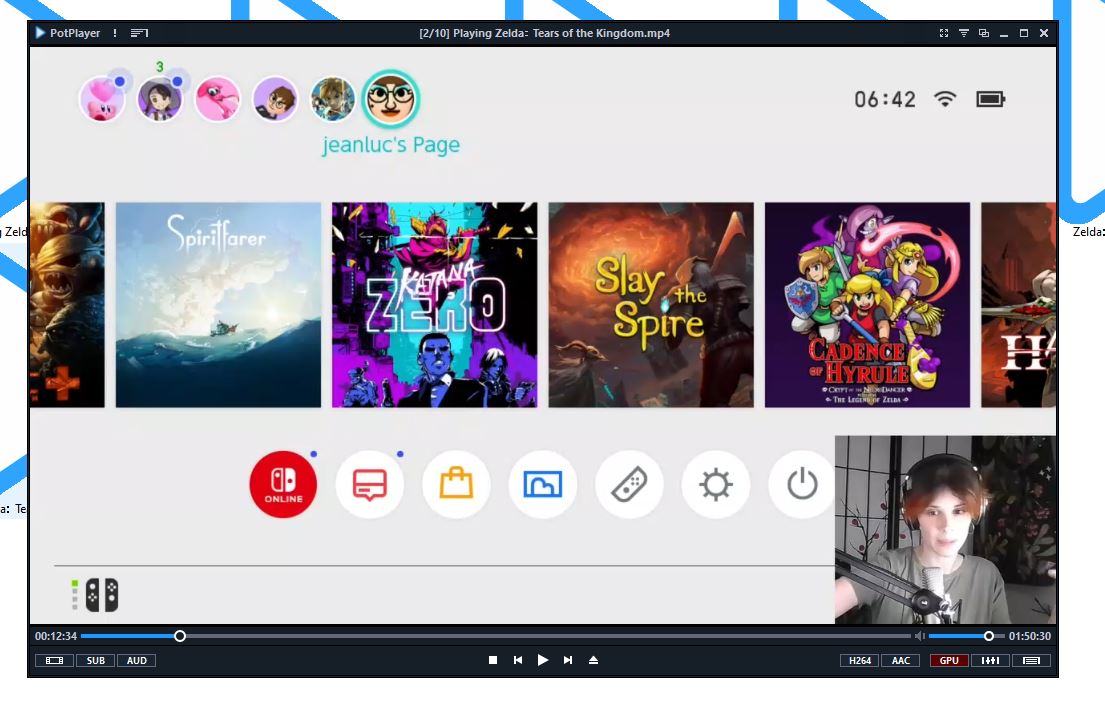
Task: Mute audio with the speaker icon
Action: click(920, 636)
